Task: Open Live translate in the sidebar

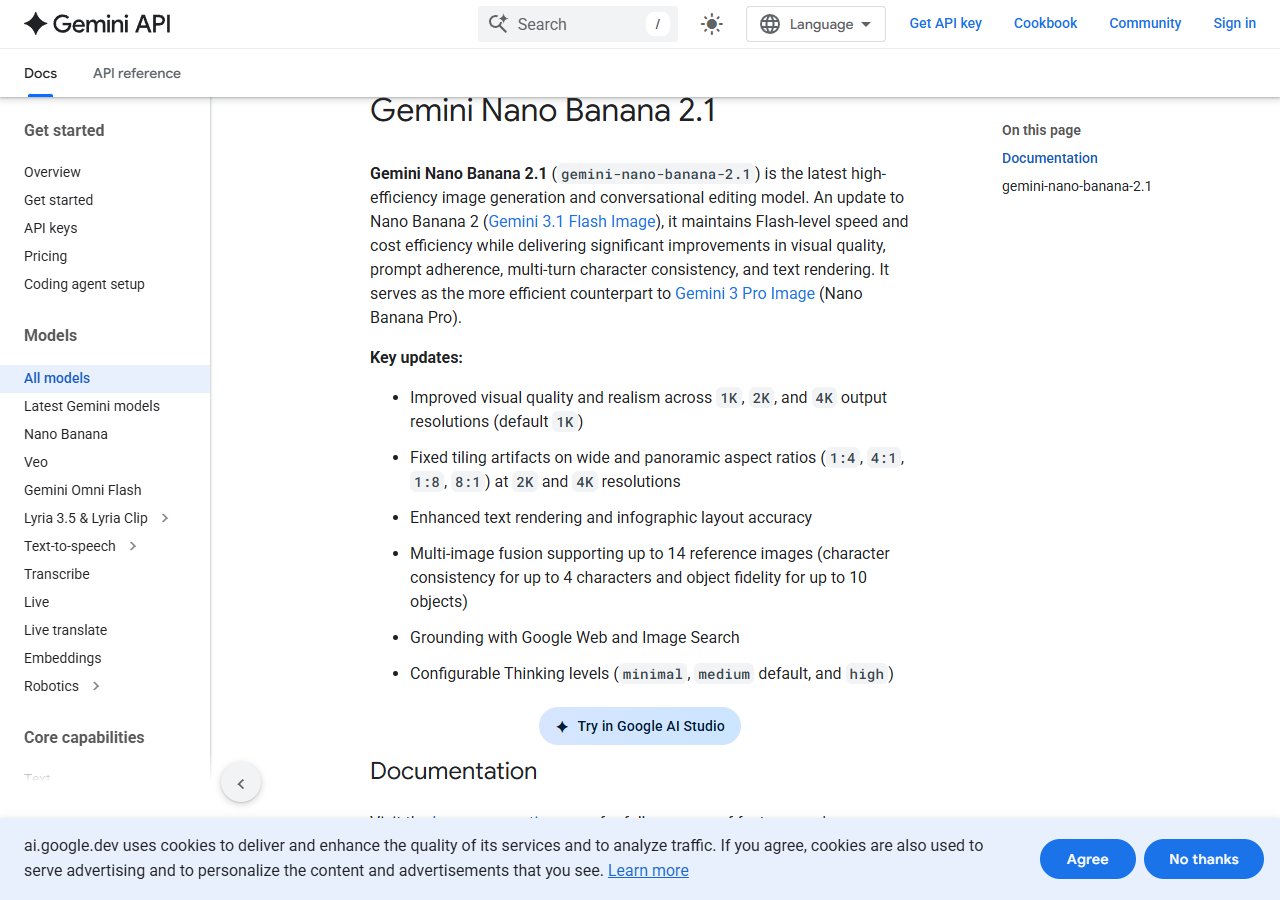Action: 65,630
